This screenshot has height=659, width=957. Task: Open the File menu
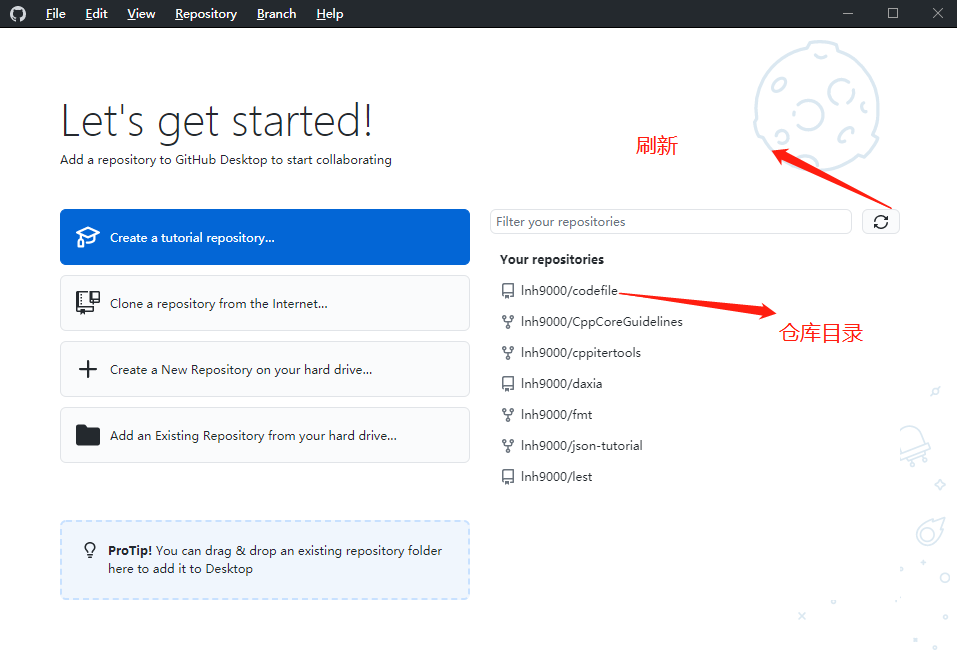pyautogui.click(x=56, y=13)
